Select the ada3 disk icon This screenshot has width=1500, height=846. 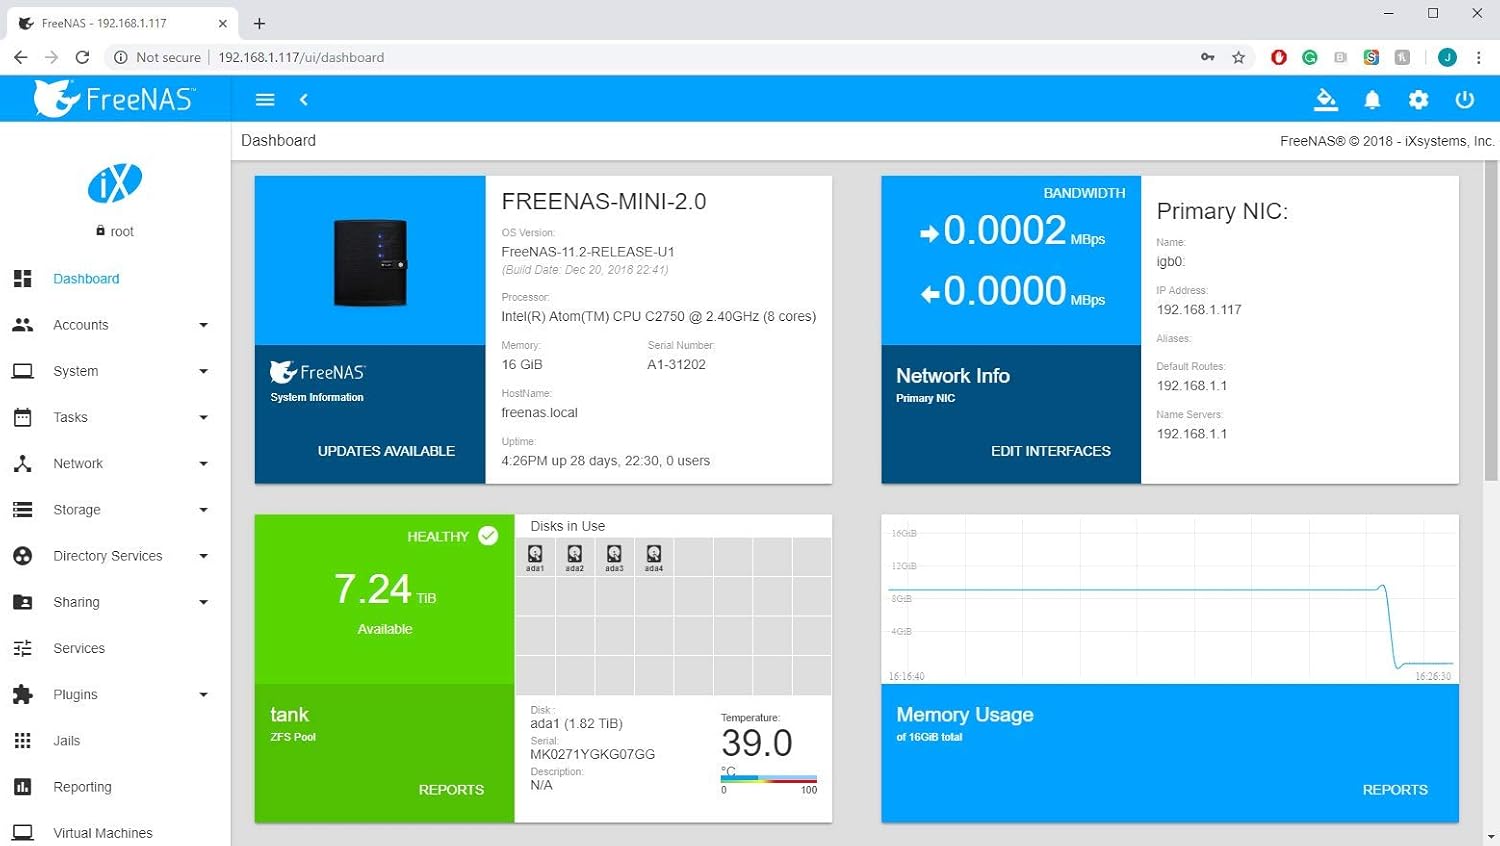614,557
